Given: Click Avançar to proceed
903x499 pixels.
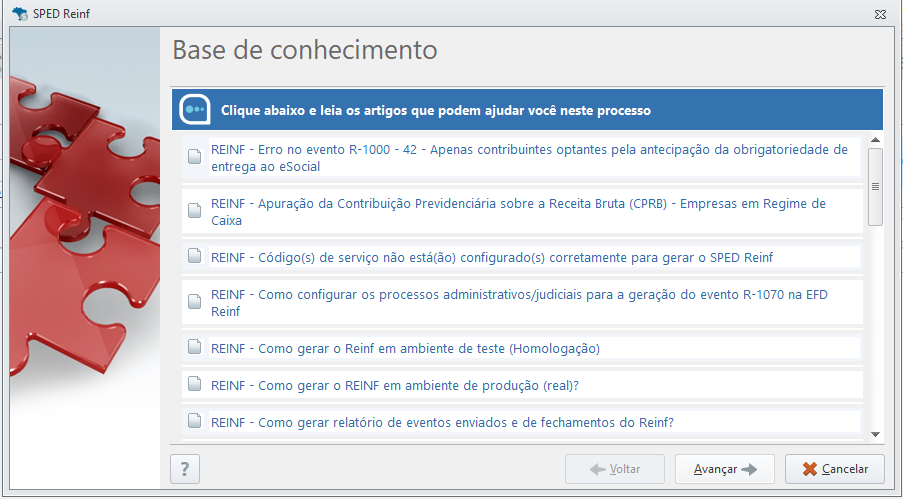Looking at the screenshot, I should coord(724,469).
